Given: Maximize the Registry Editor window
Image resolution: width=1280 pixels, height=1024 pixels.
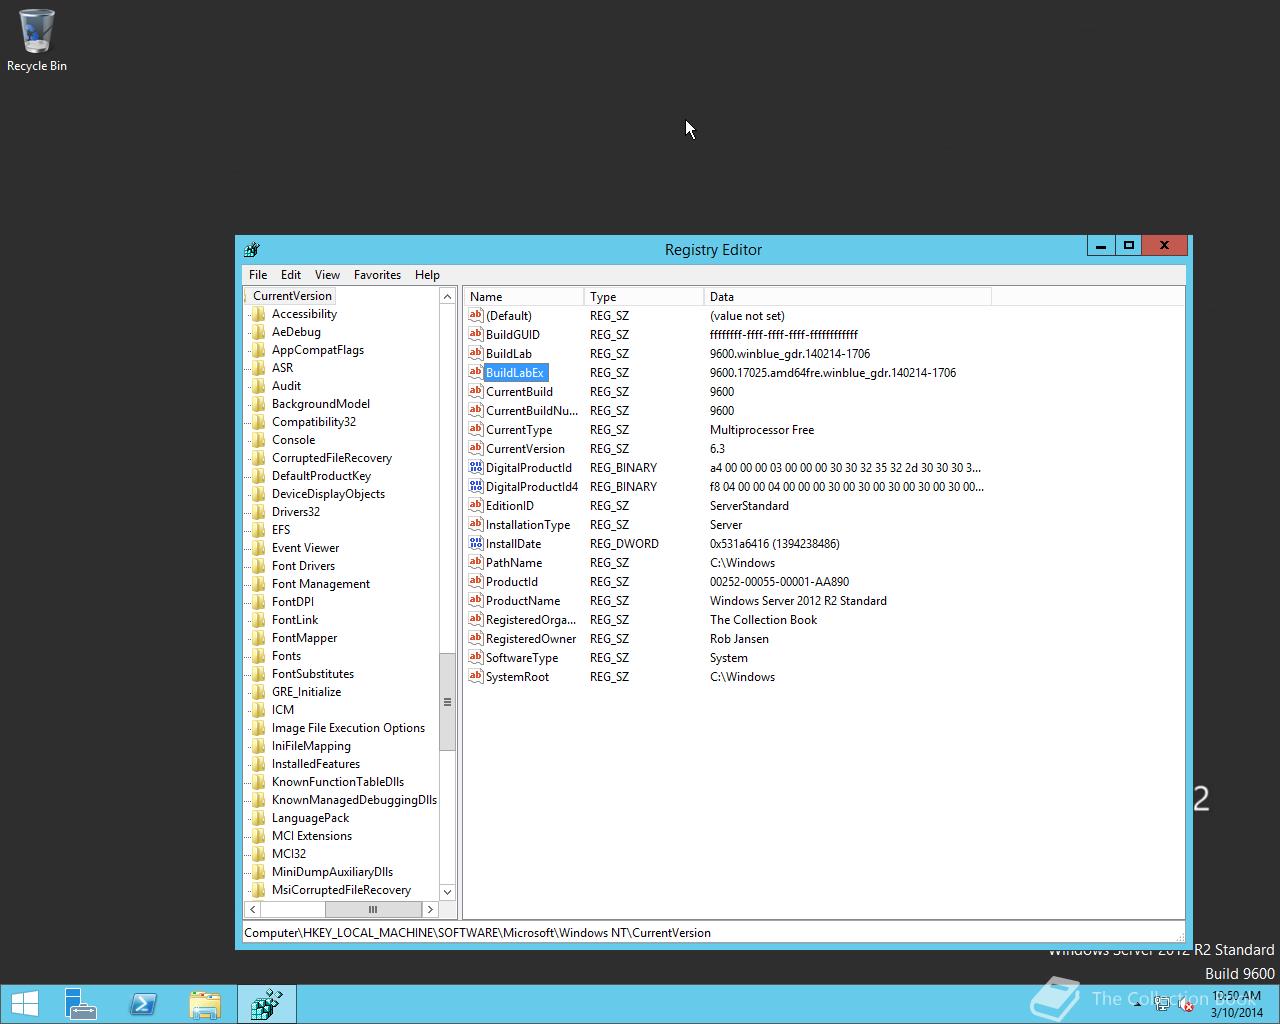Looking at the screenshot, I should 1129,246.
